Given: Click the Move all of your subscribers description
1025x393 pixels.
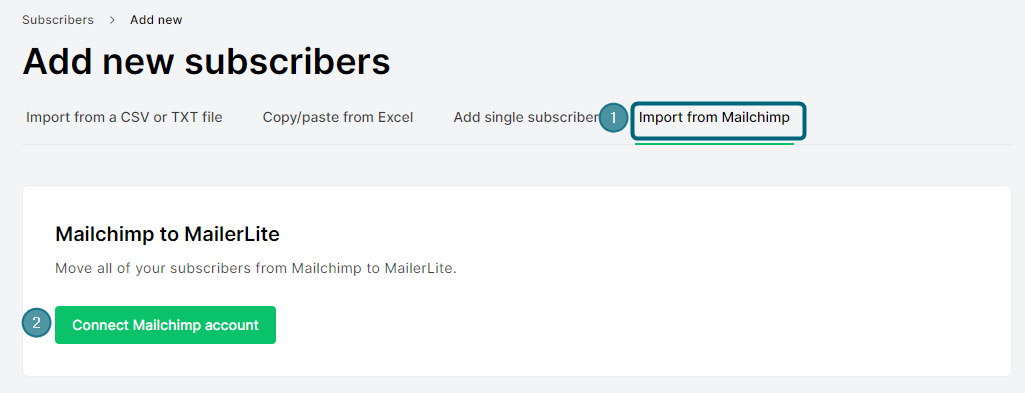Looking at the screenshot, I should [256, 269].
